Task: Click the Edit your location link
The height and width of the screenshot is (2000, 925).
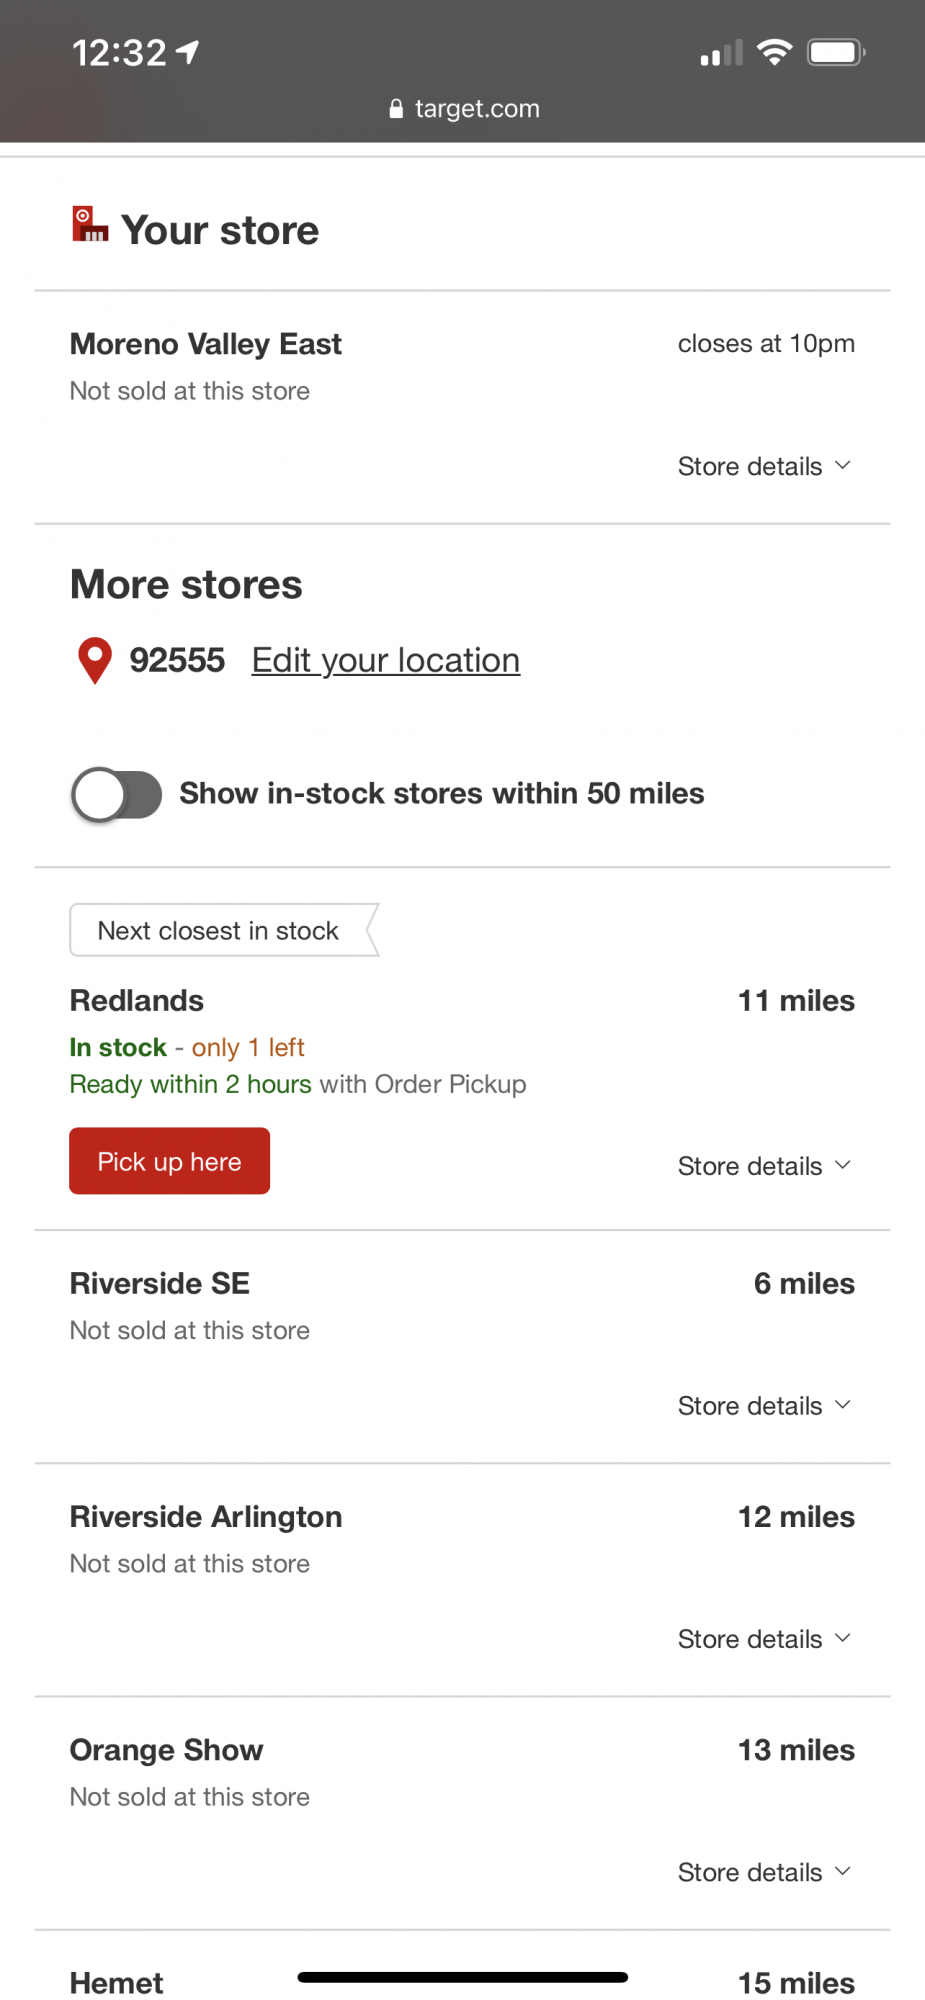Action: point(385,660)
